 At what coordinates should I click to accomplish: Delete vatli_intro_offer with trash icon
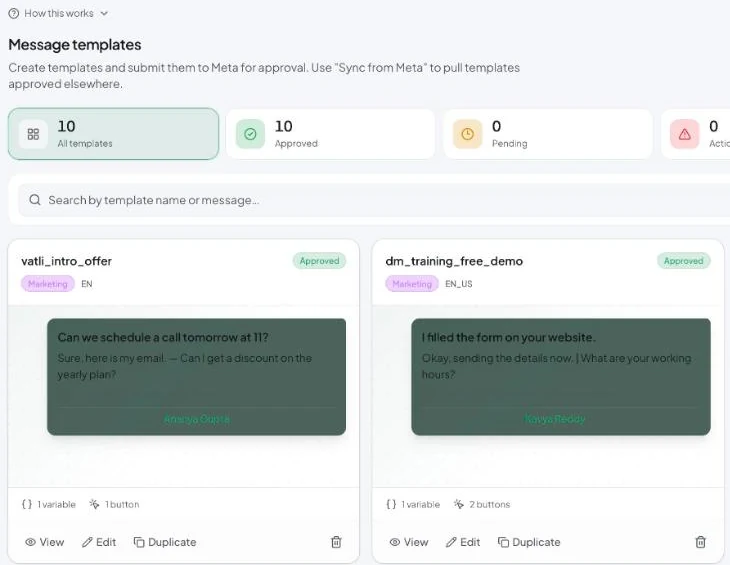click(x=336, y=542)
